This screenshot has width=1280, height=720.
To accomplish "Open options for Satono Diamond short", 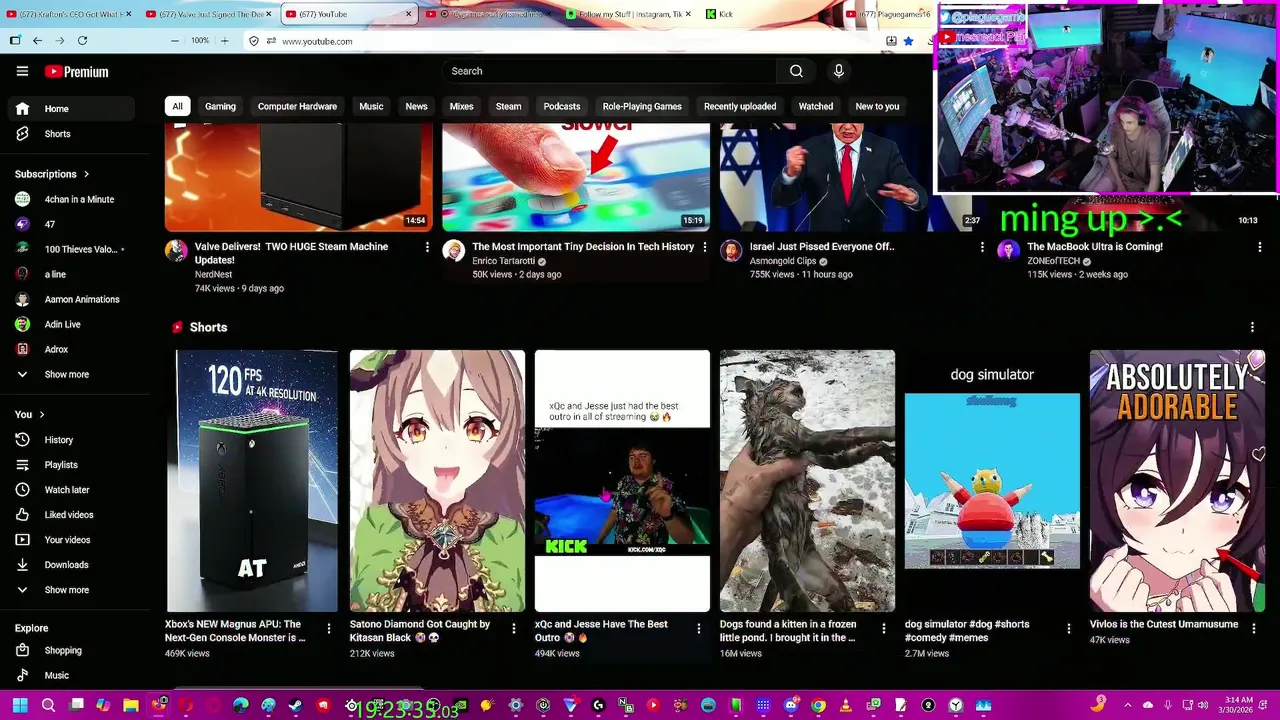I will (514, 628).
